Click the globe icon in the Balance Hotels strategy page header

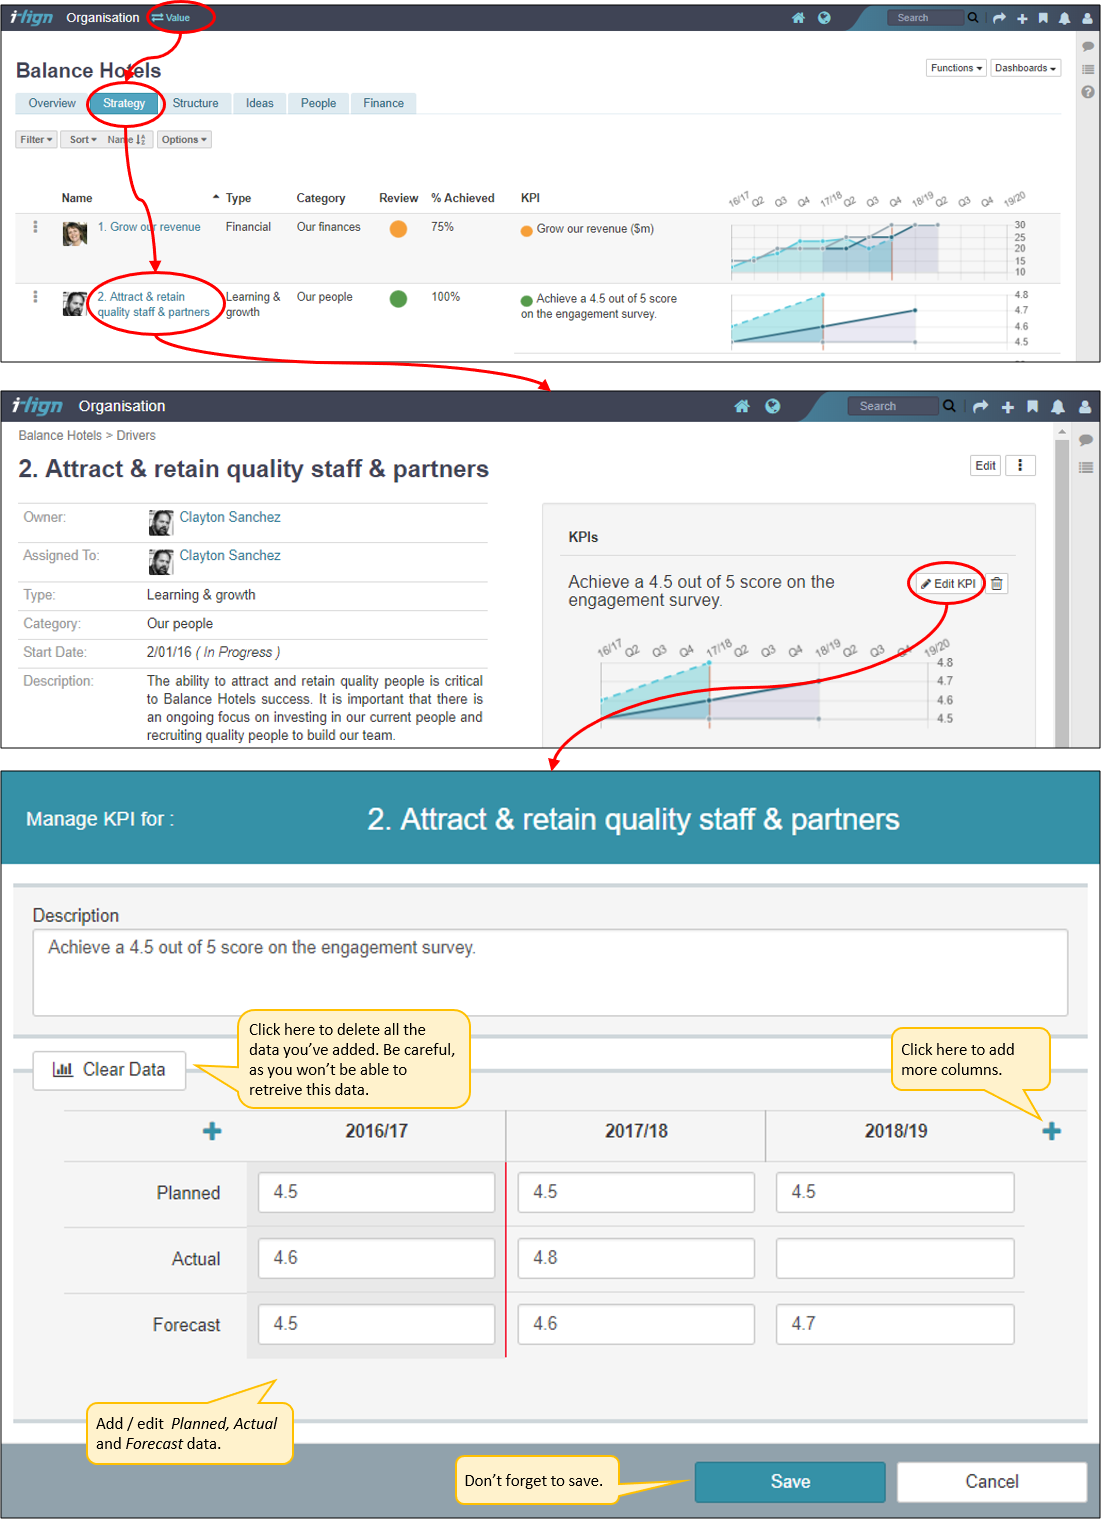824,18
